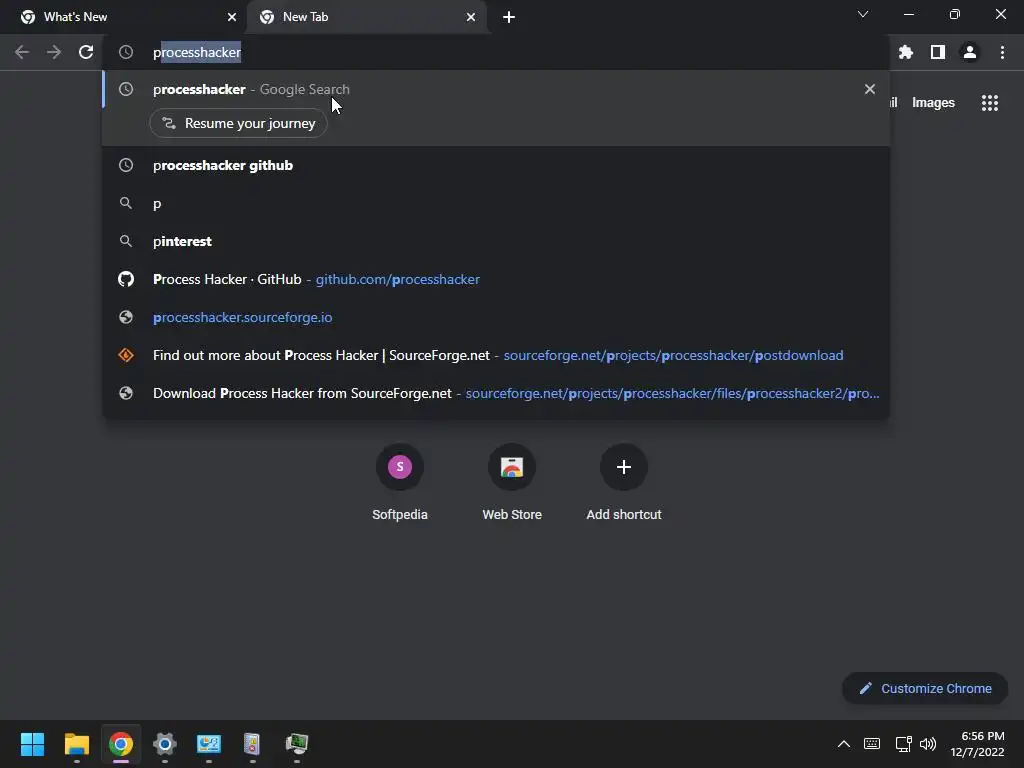Open the green monitor icon in the taskbar
The height and width of the screenshot is (768, 1024).
(x=297, y=744)
